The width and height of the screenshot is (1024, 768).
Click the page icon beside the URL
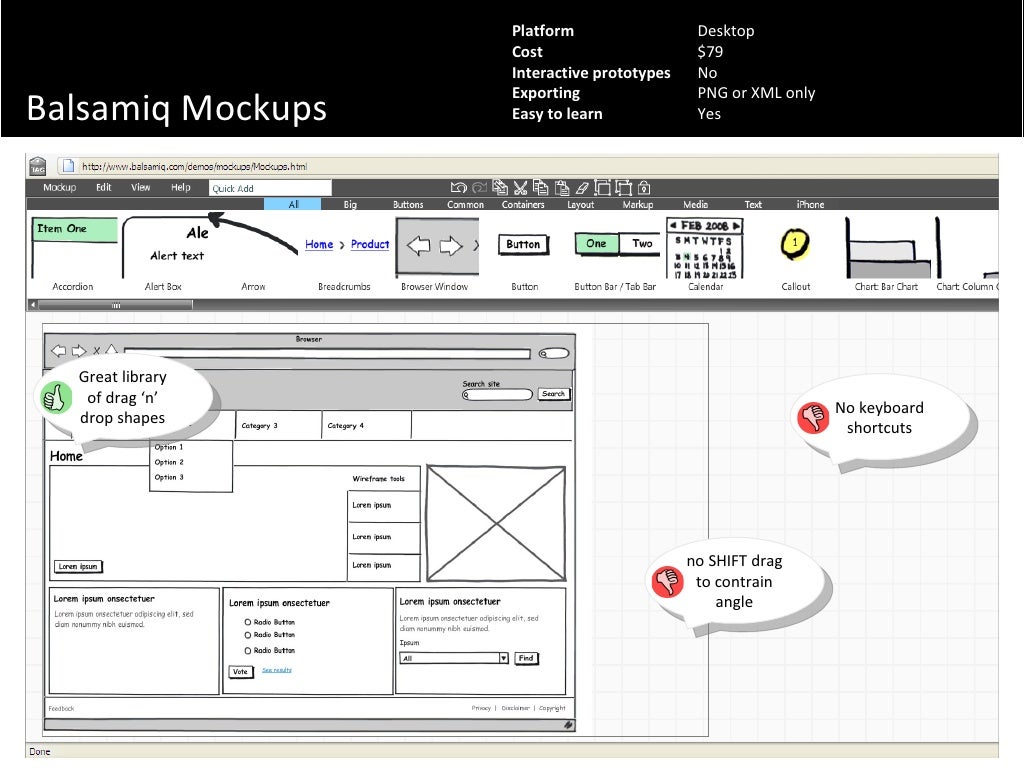click(x=68, y=166)
